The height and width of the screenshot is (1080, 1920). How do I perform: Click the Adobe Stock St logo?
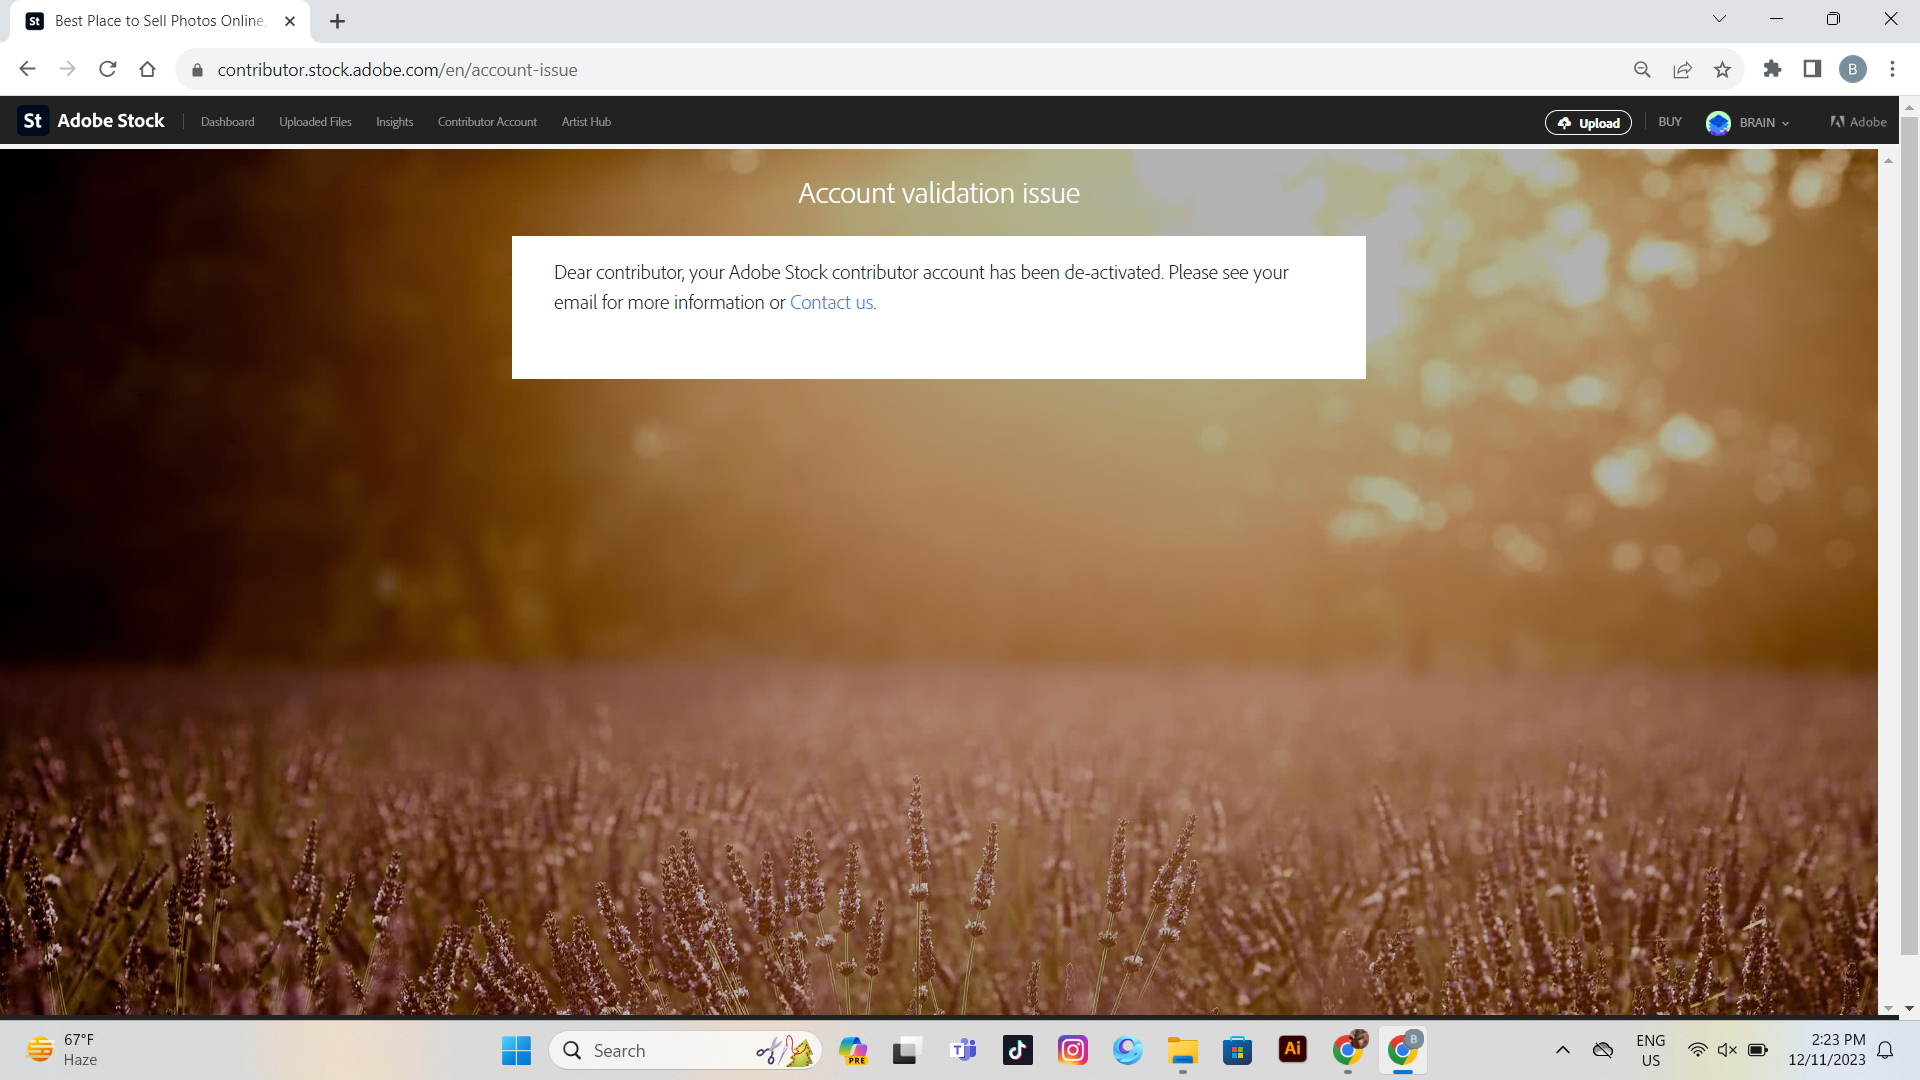(x=32, y=120)
